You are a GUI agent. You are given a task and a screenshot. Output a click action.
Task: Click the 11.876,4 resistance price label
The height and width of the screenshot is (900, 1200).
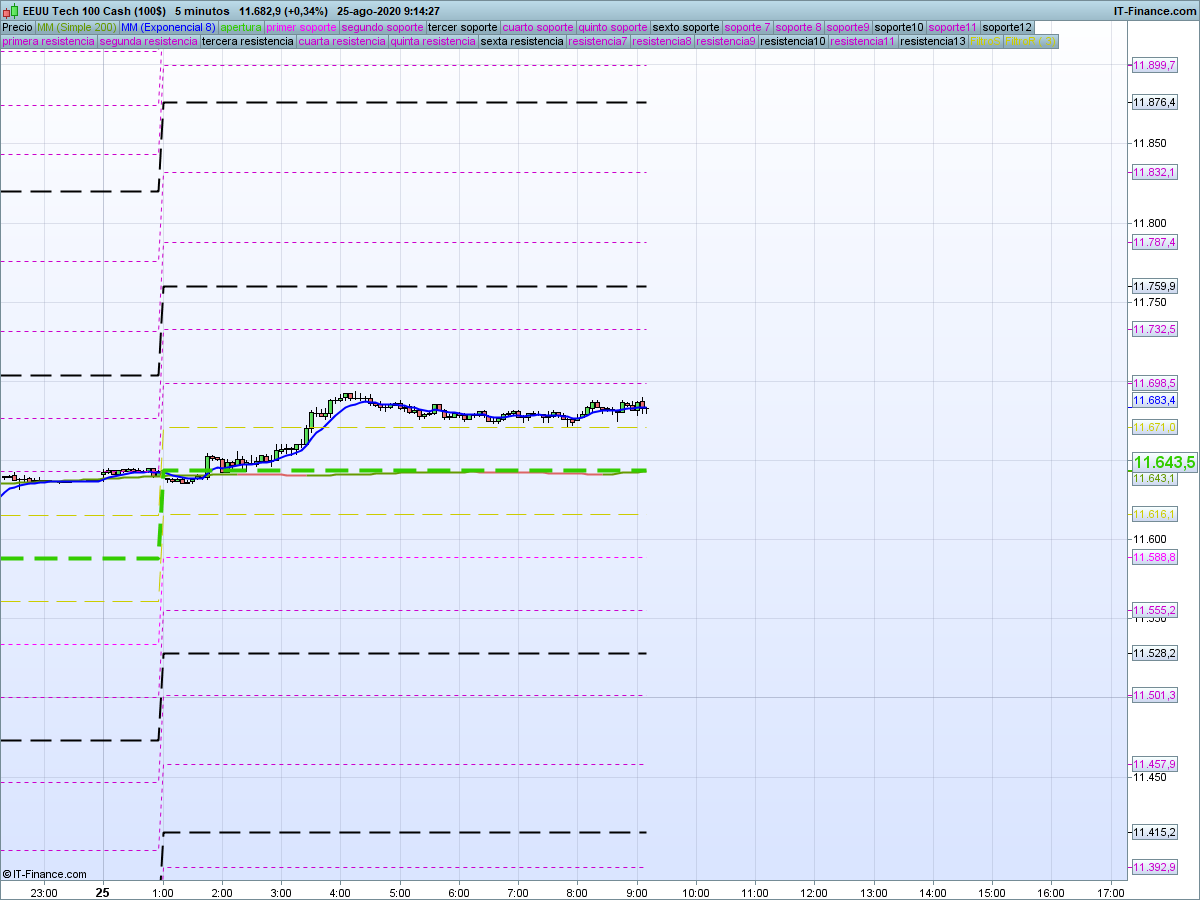pyautogui.click(x=1155, y=102)
